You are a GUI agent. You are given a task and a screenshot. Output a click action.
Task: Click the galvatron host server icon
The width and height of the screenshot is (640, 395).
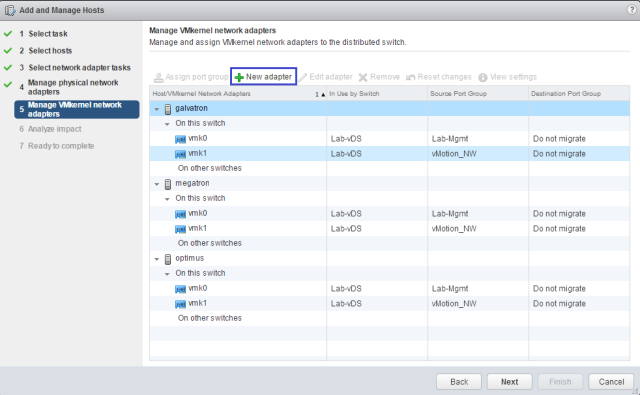(x=168, y=109)
